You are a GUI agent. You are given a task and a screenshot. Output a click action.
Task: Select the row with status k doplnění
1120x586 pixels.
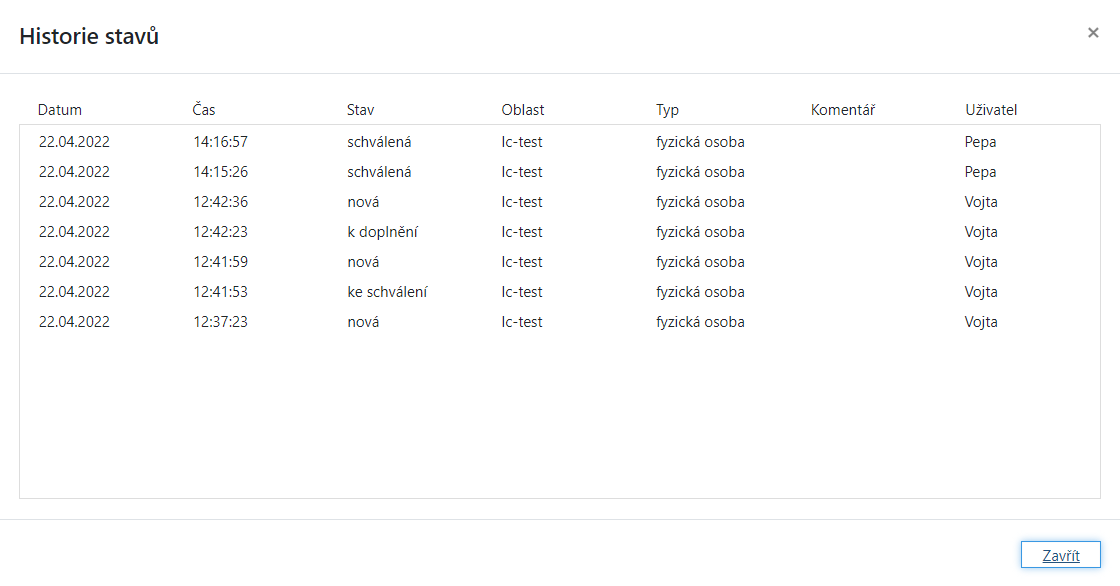tap(382, 232)
